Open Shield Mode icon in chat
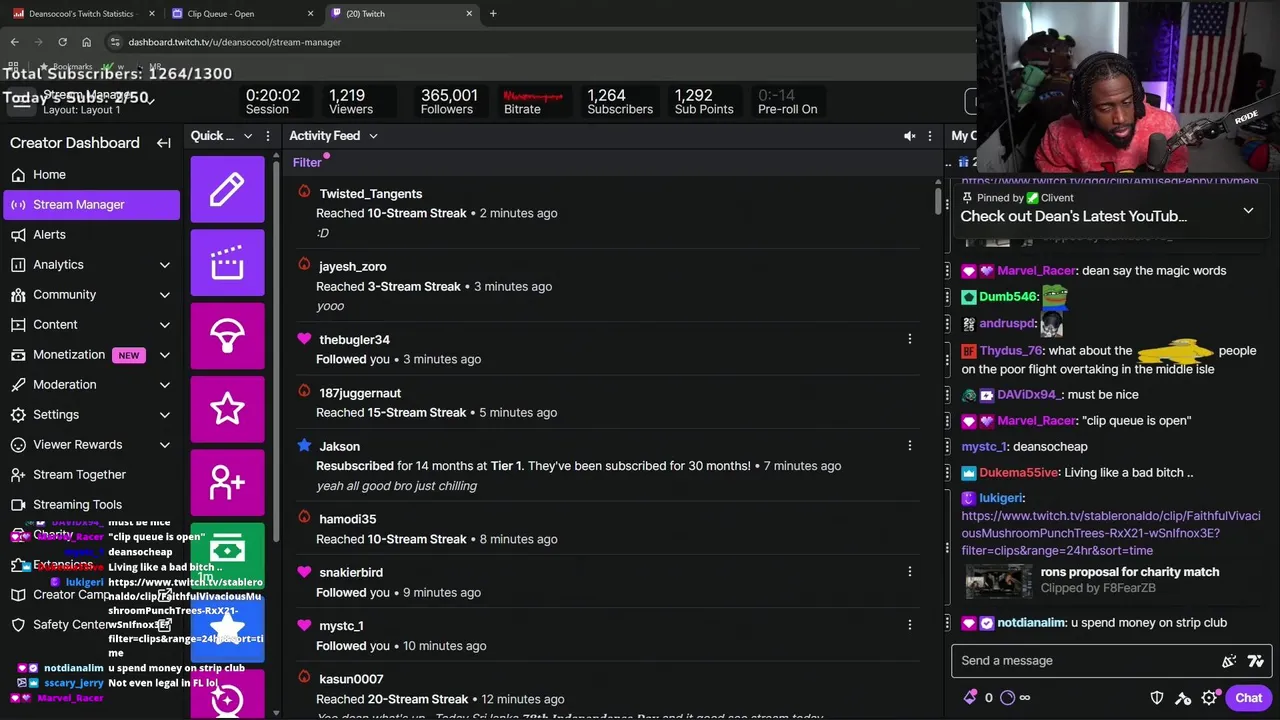 1157,698
